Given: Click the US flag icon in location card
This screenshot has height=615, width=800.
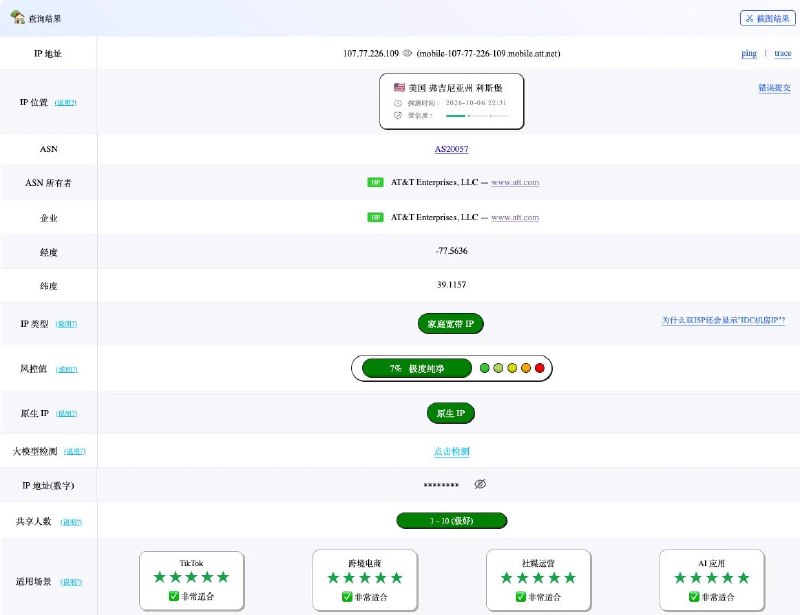Looking at the screenshot, I should pyautogui.click(x=399, y=87).
